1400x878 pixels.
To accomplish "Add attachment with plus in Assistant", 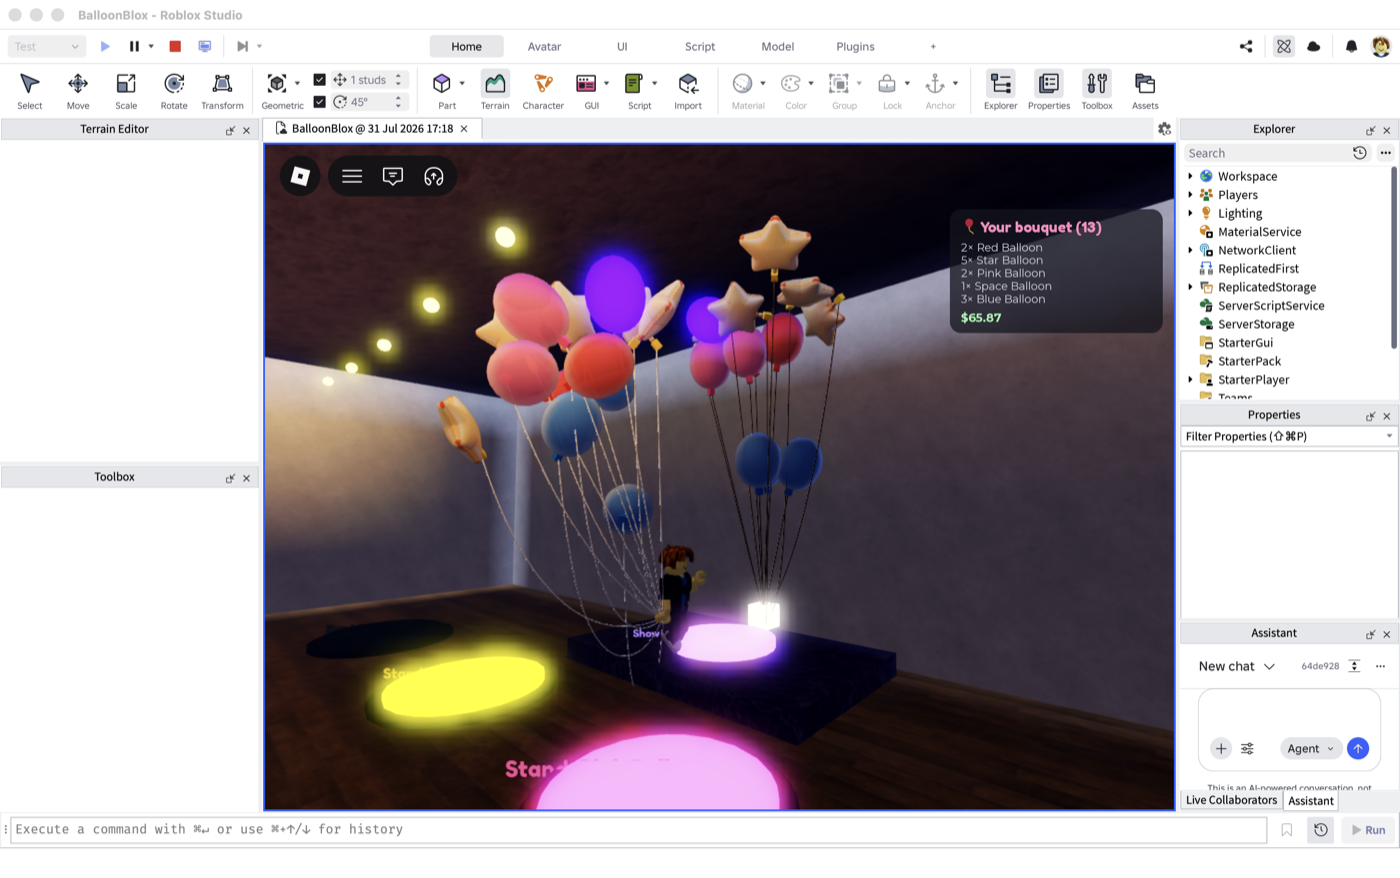I will click(x=1221, y=748).
